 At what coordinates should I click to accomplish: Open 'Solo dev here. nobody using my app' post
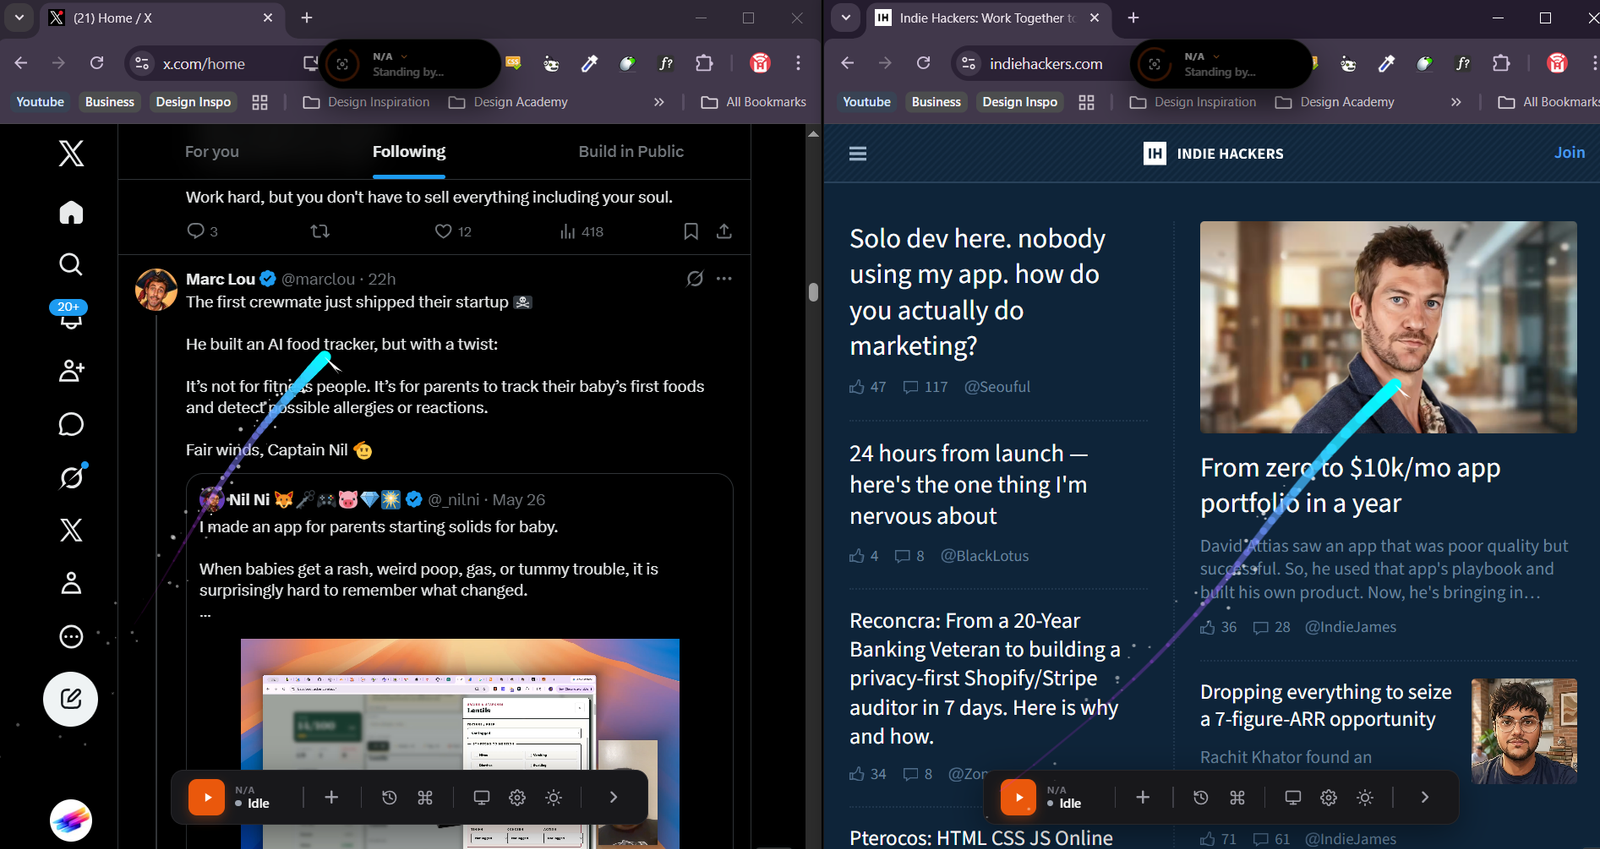pos(977,292)
